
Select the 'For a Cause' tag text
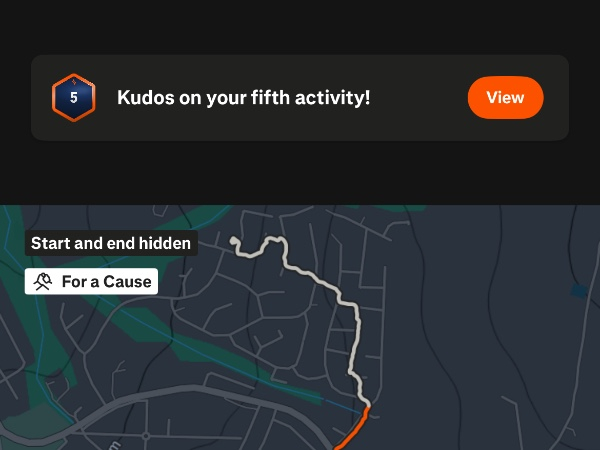click(106, 282)
